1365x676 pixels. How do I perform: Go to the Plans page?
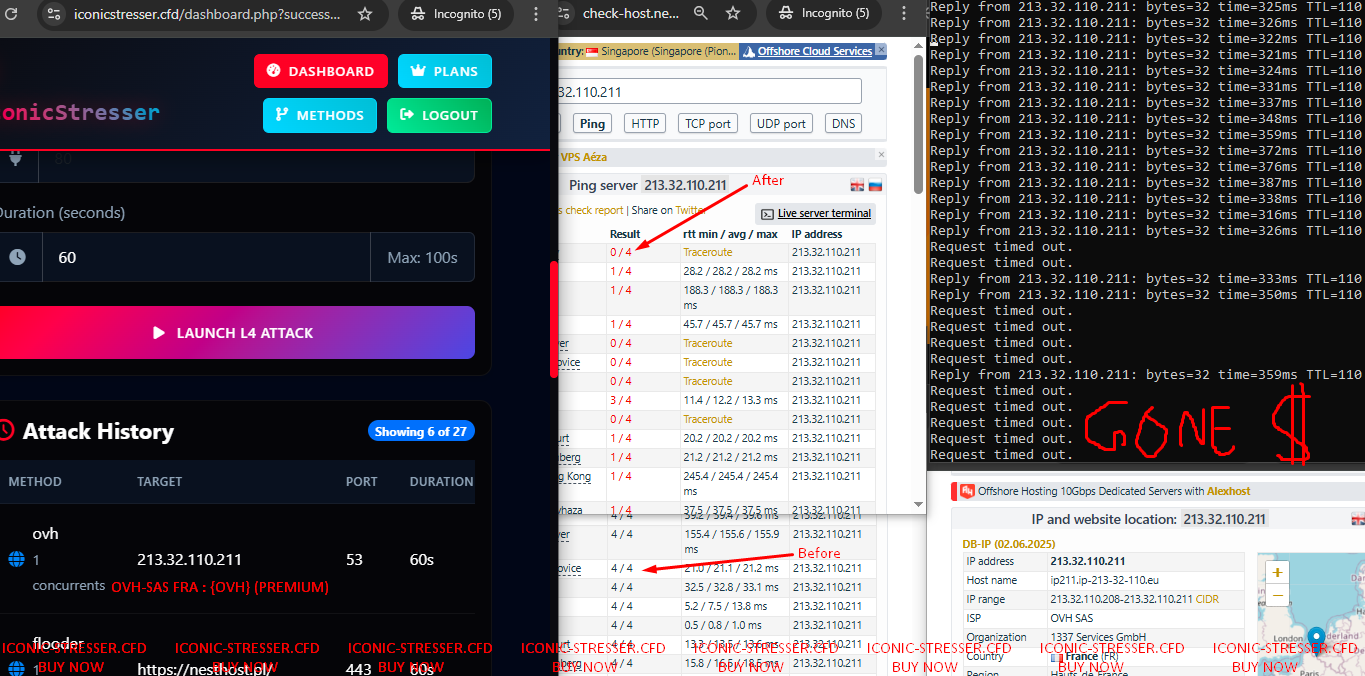coord(445,71)
